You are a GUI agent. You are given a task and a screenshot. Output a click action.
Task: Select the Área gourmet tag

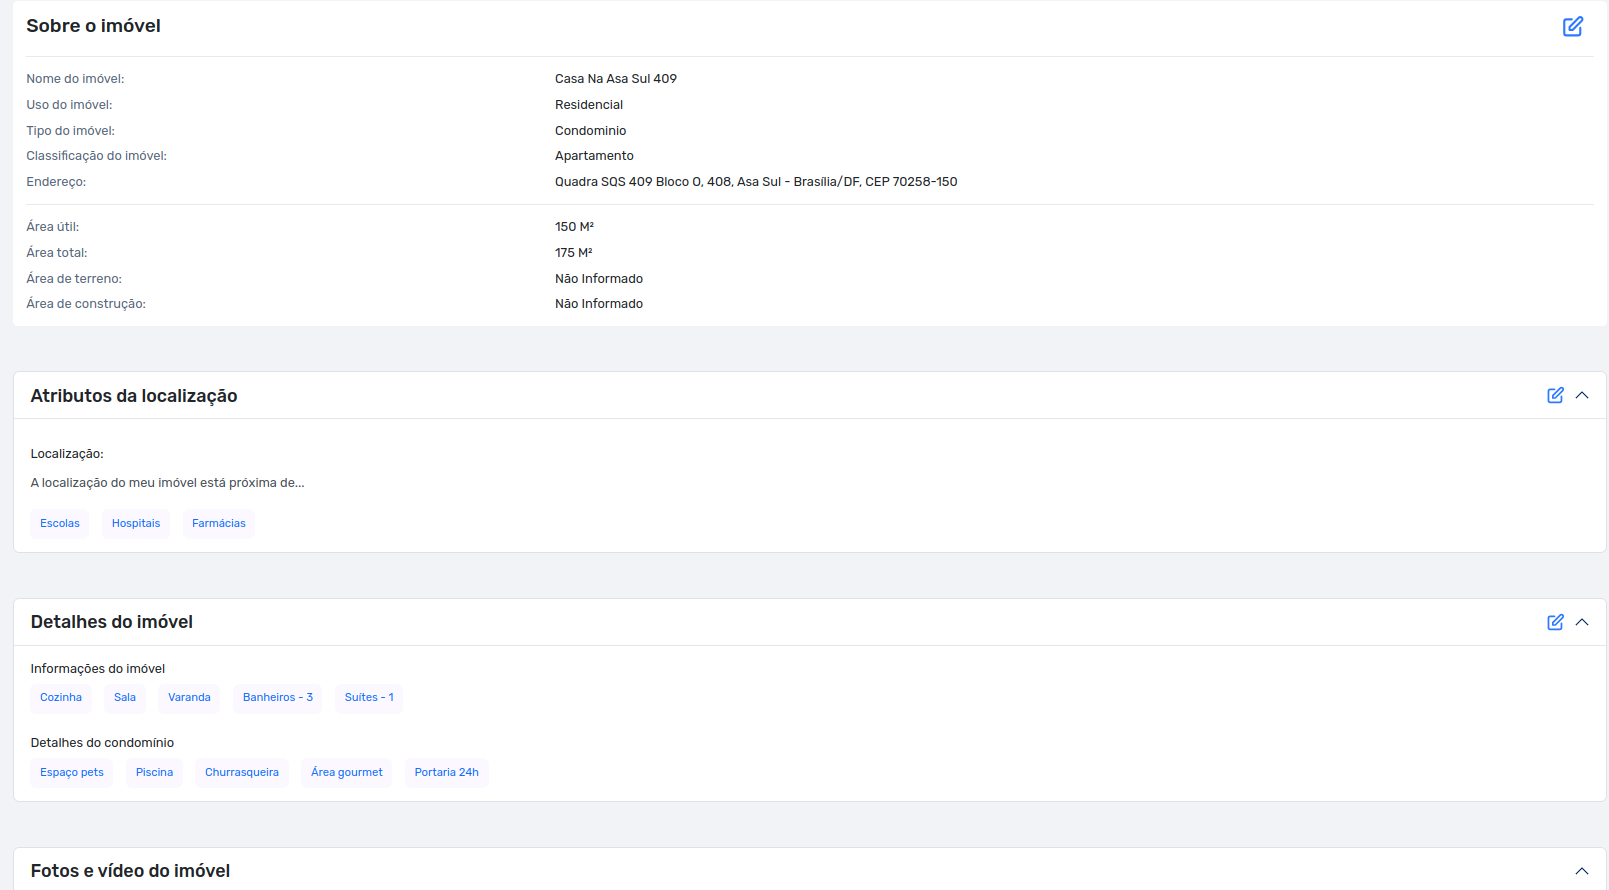(347, 773)
